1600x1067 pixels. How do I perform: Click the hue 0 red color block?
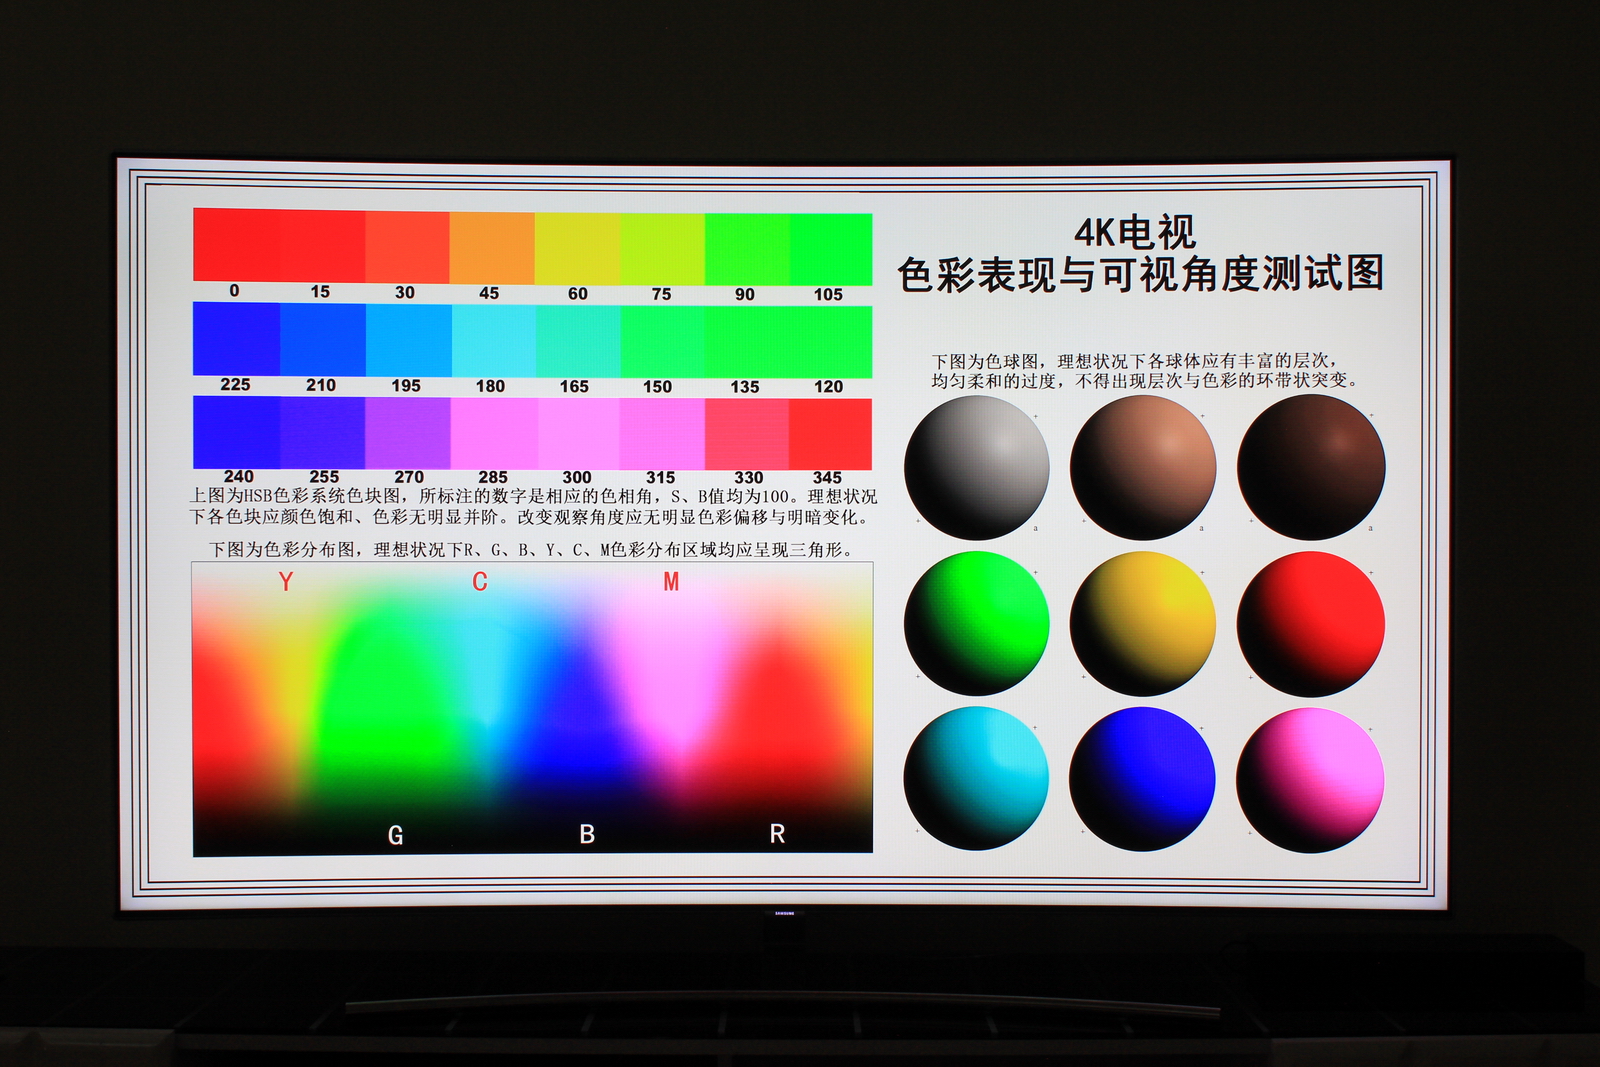pos(234,247)
